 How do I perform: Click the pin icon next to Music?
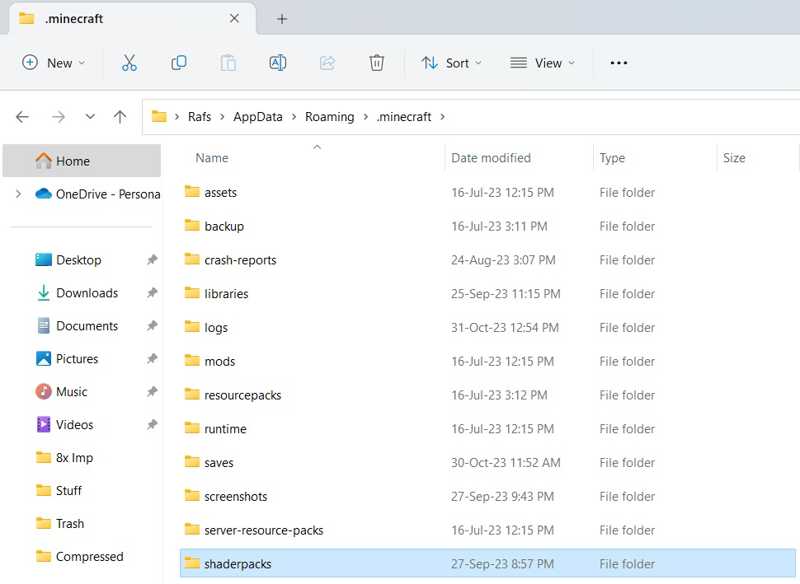152,392
